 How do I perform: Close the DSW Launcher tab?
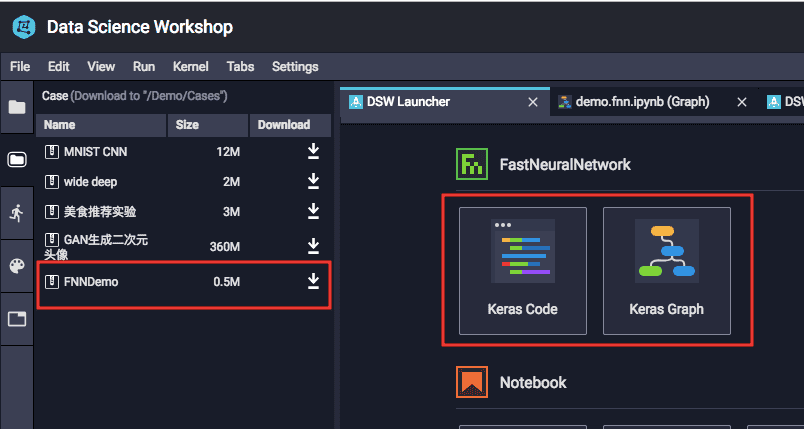tap(533, 103)
